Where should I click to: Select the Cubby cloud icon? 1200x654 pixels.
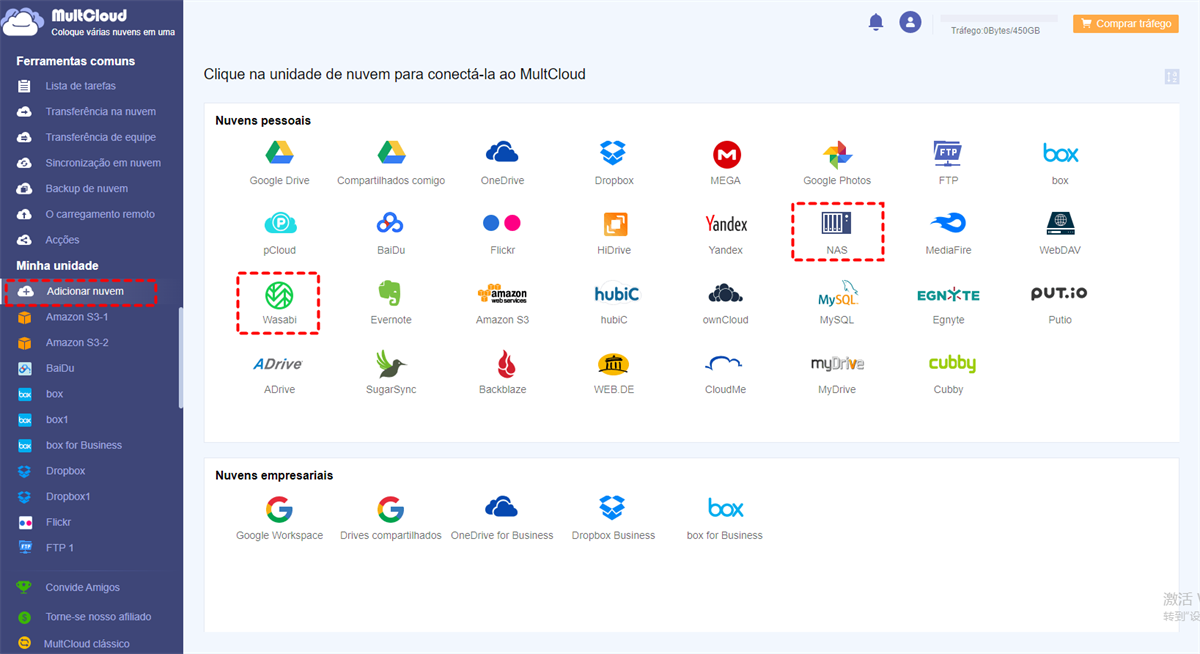coord(951,364)
